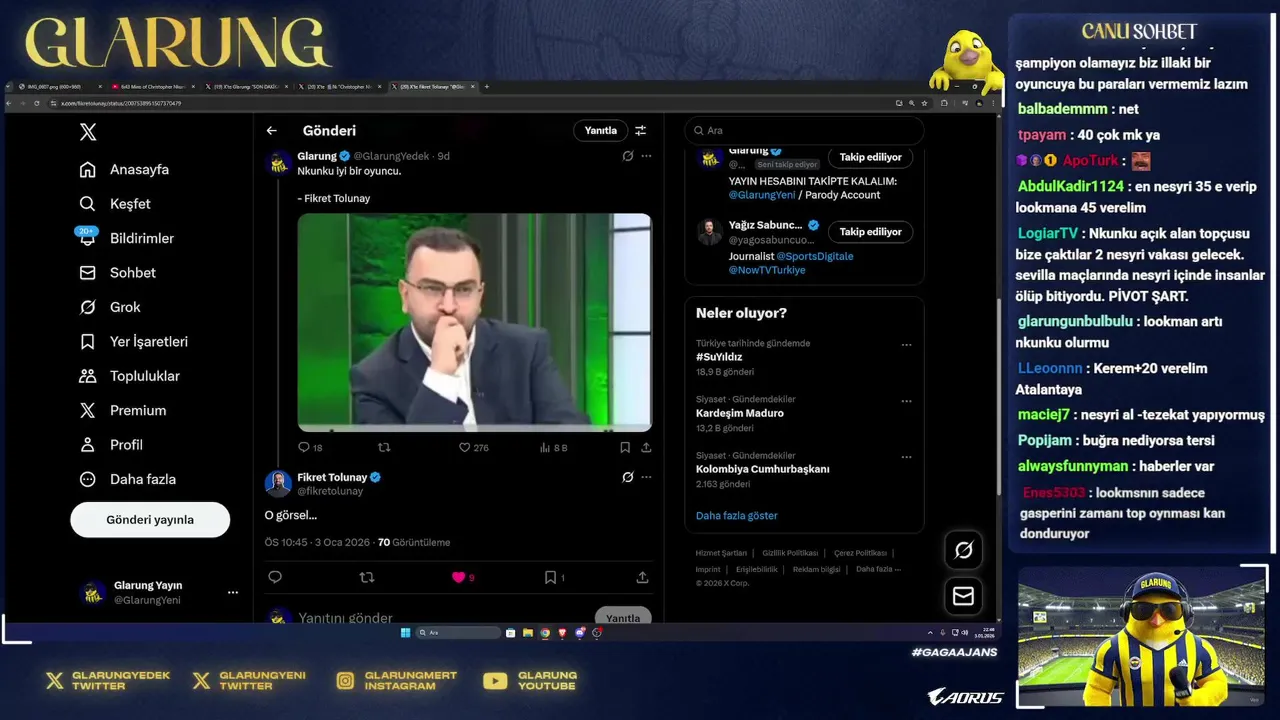1280x720 pixels.
Task: Open the Fikret Tolunay video thumbnail
Action: point(475,322)
